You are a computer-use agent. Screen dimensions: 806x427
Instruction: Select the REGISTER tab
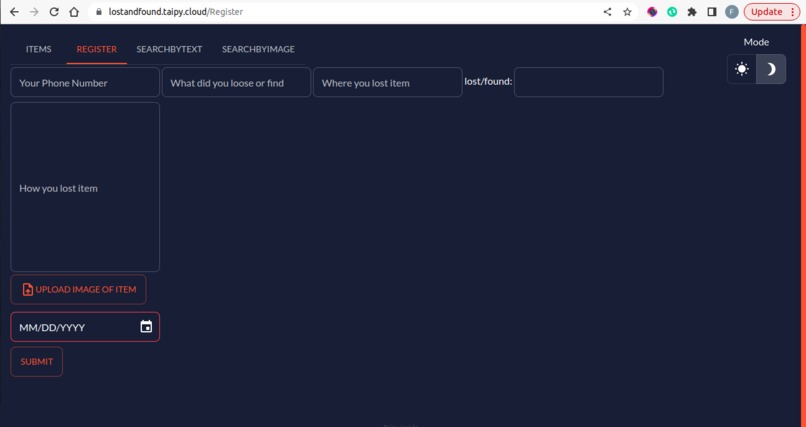(x=97, y=49)
